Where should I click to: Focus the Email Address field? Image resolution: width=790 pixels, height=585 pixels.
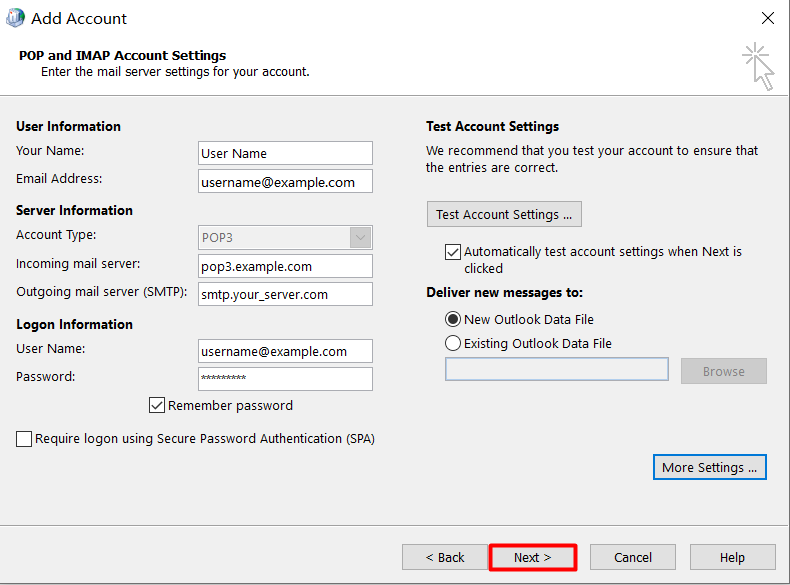(x=285, y=181)
